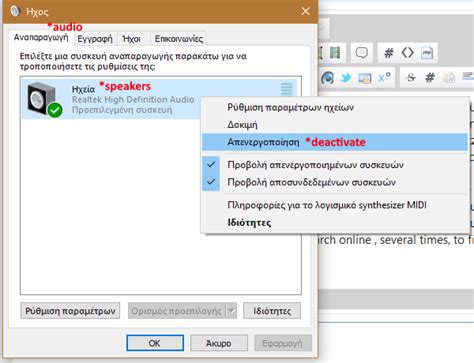
Task: Click the film strip video icon in editor toolbar
Action: (335, 53)
